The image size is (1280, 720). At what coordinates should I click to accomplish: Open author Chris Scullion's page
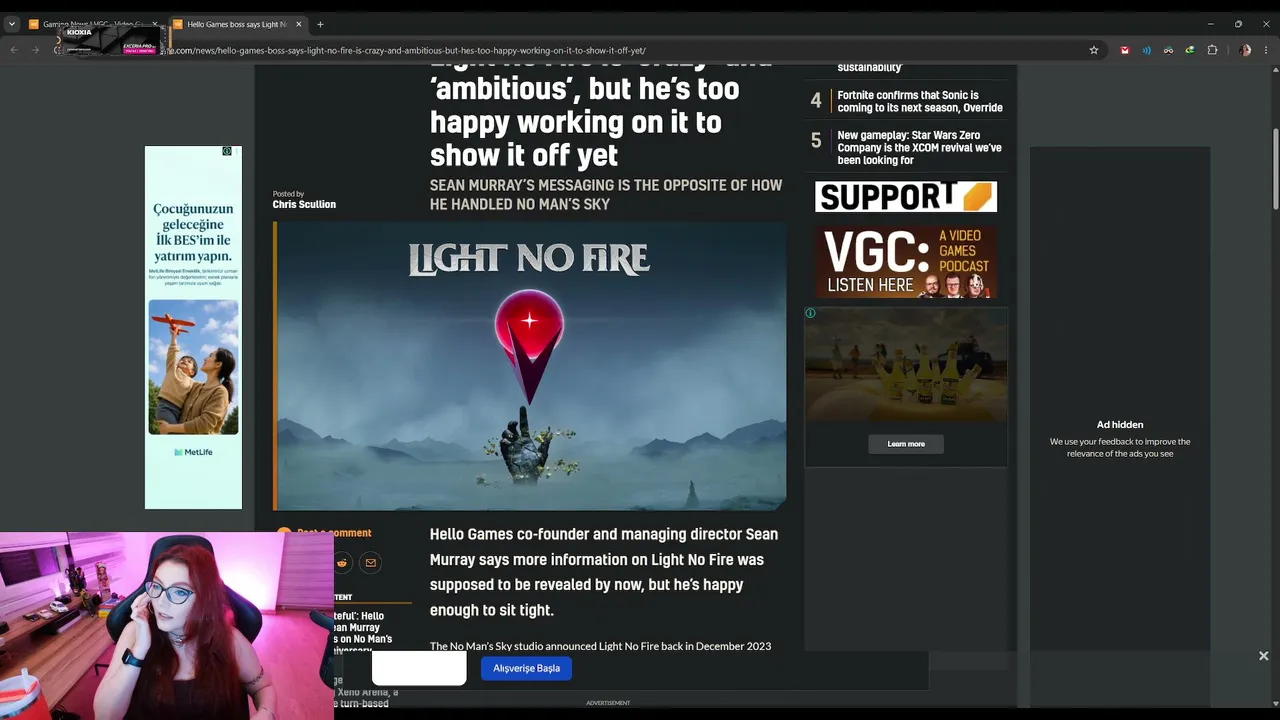pos(304,204)
